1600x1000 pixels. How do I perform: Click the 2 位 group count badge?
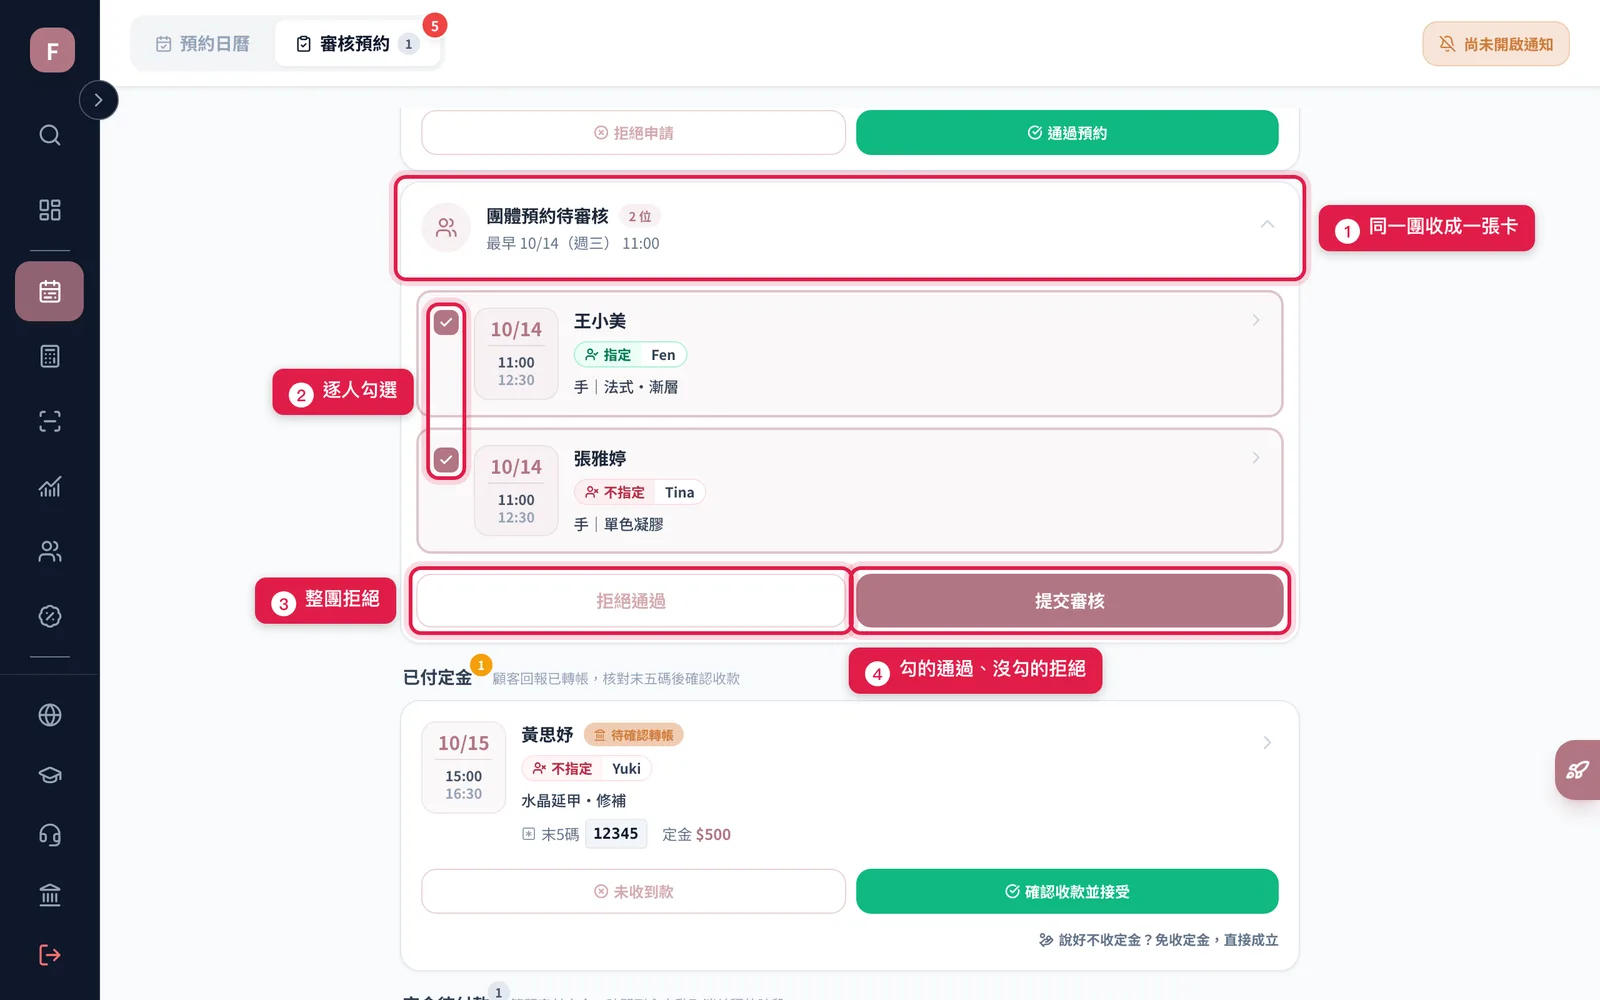click(640, 216)
